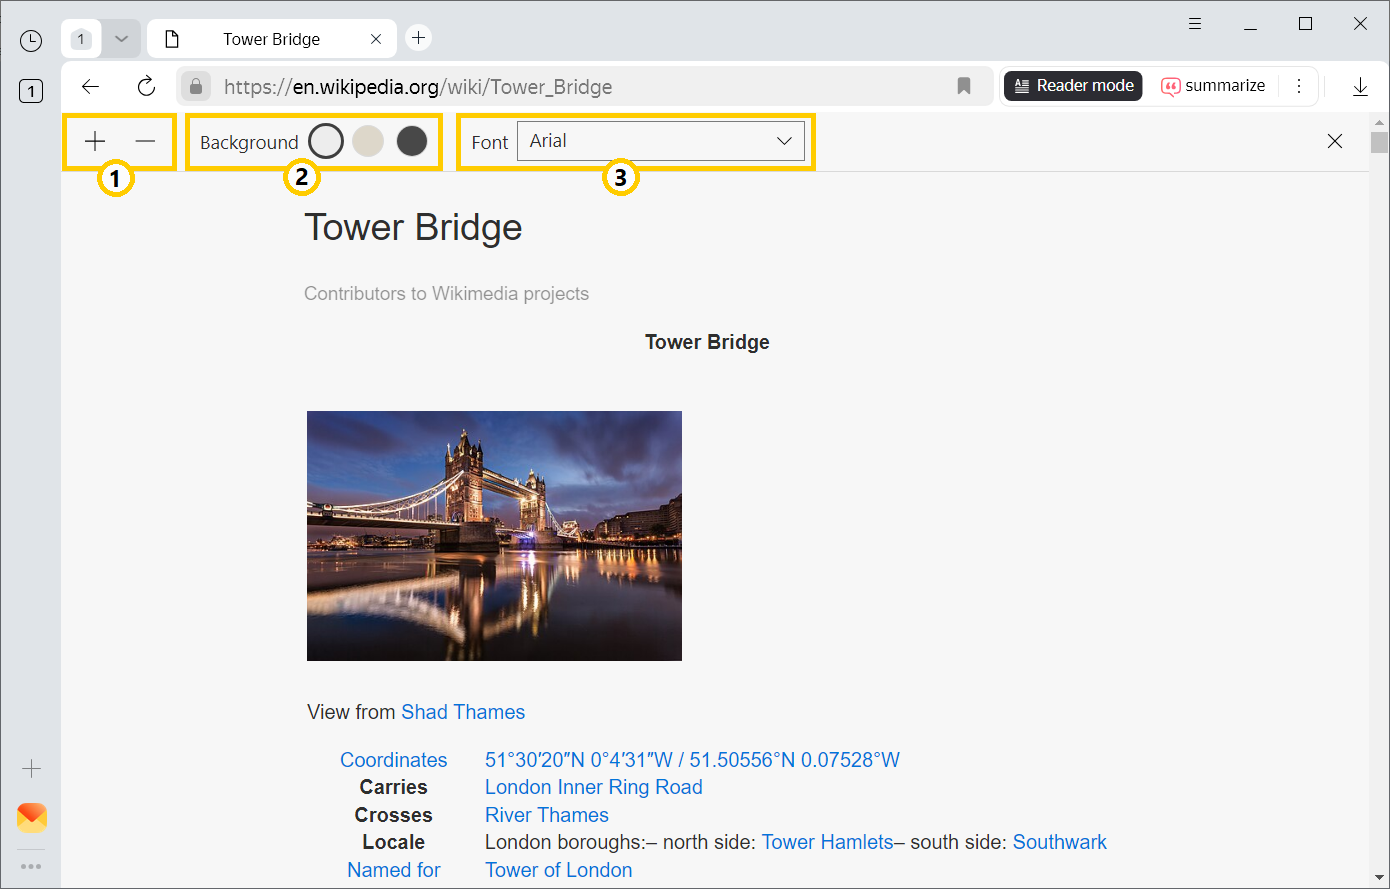Bookmark the current page
Image resolution: width=1390 pixels, height=889 pixels.
963,87
